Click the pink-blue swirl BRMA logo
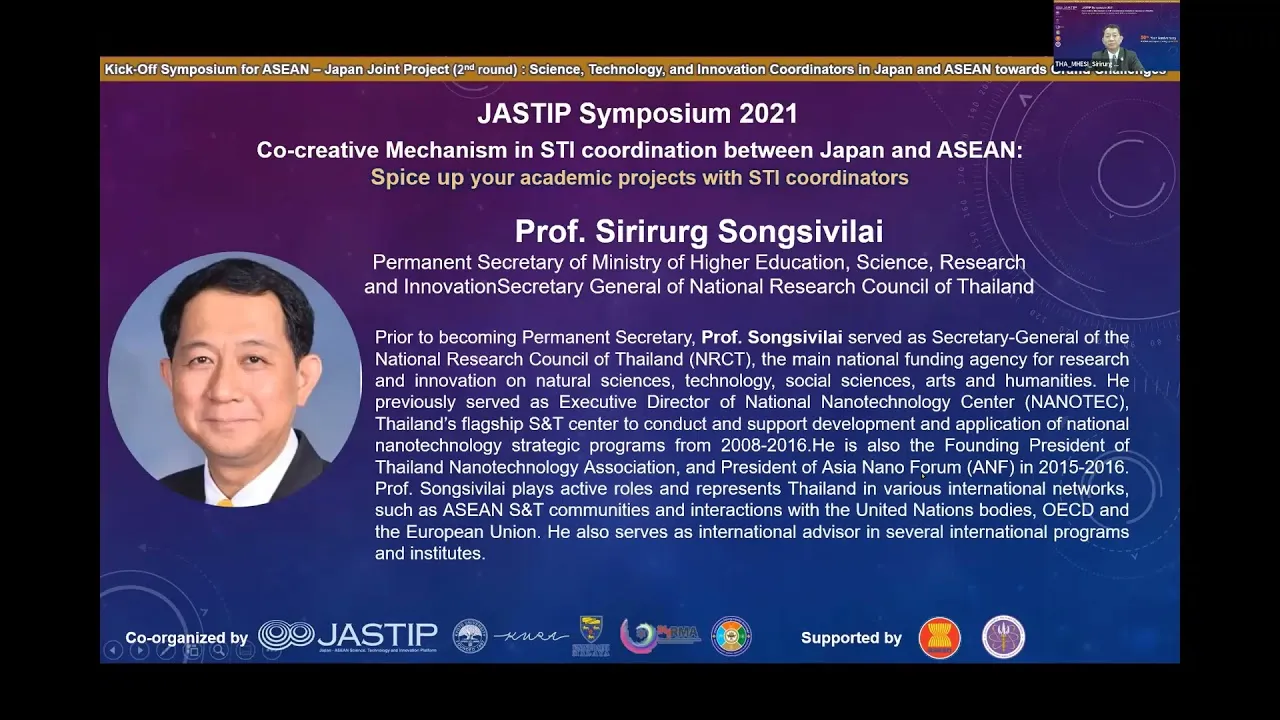Image resolution: width=1280 pixels, height=720 pixels. coord(659,636)
